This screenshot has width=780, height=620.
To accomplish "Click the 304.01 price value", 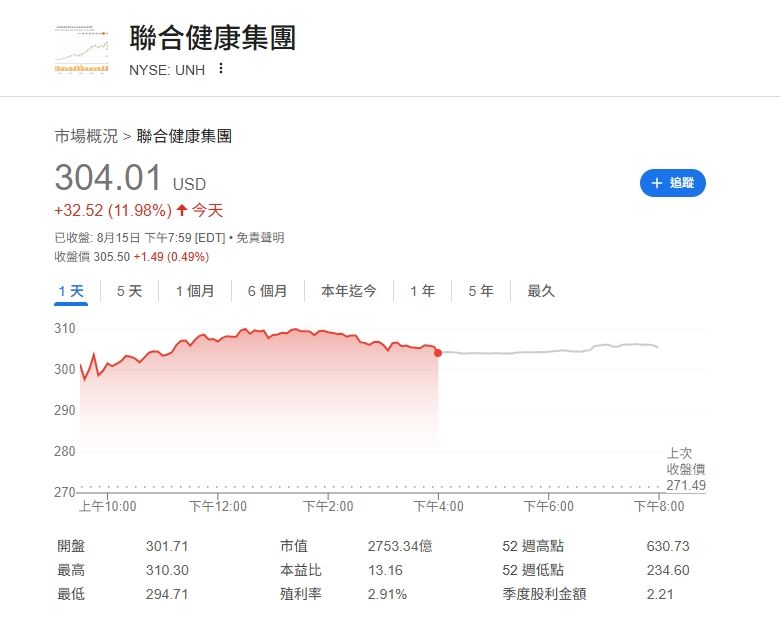I will pos(108,178).
